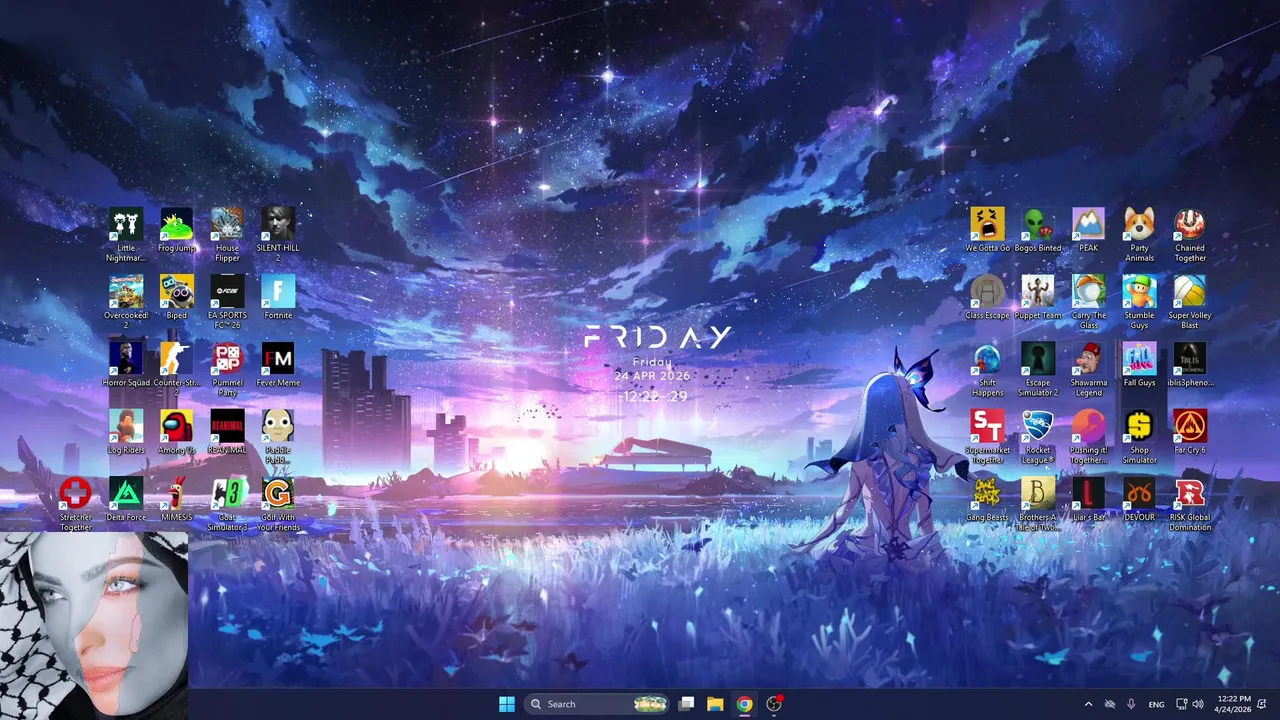Viewport: 1280px width, 720px height.
Task: Open Counter-Strike 2 icon
Action: (x=177, y=368)
